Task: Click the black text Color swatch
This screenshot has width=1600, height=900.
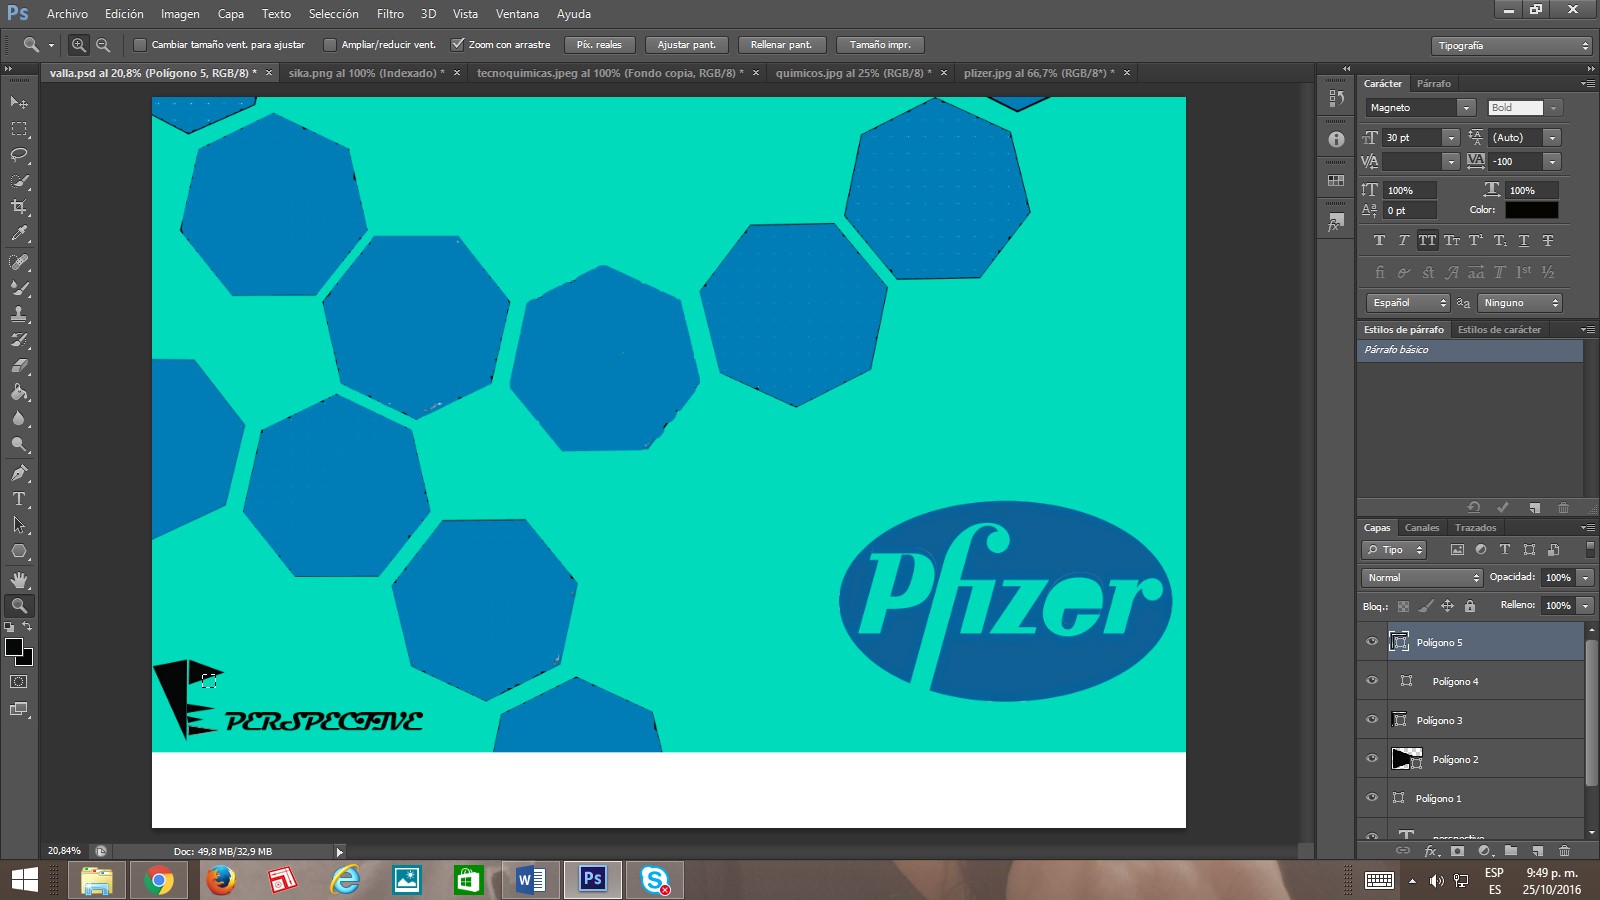Action: tap(1531, 210)
